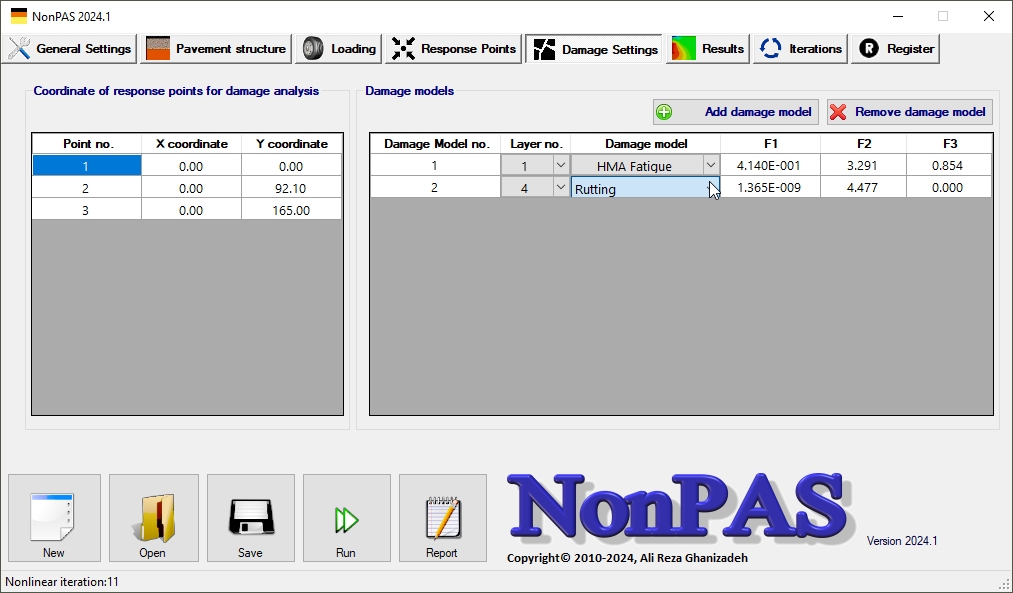
Task: Open the Rutting damage model dropdown
Action: (711, 188)
